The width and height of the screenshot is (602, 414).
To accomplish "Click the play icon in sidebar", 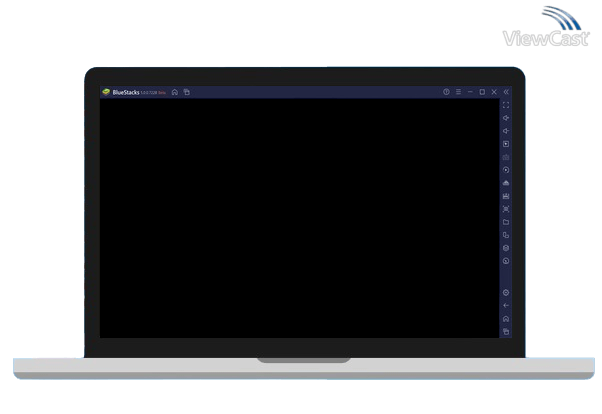I will [x=506, y=144].
